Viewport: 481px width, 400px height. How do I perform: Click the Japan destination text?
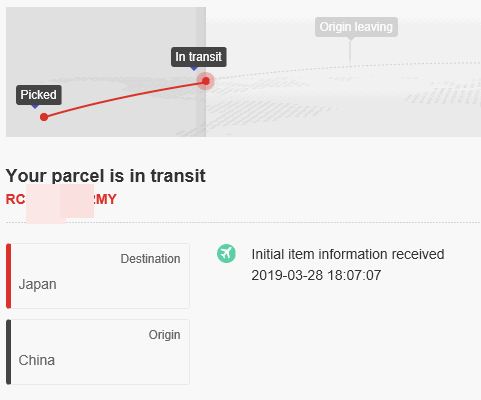click(37, 284)
